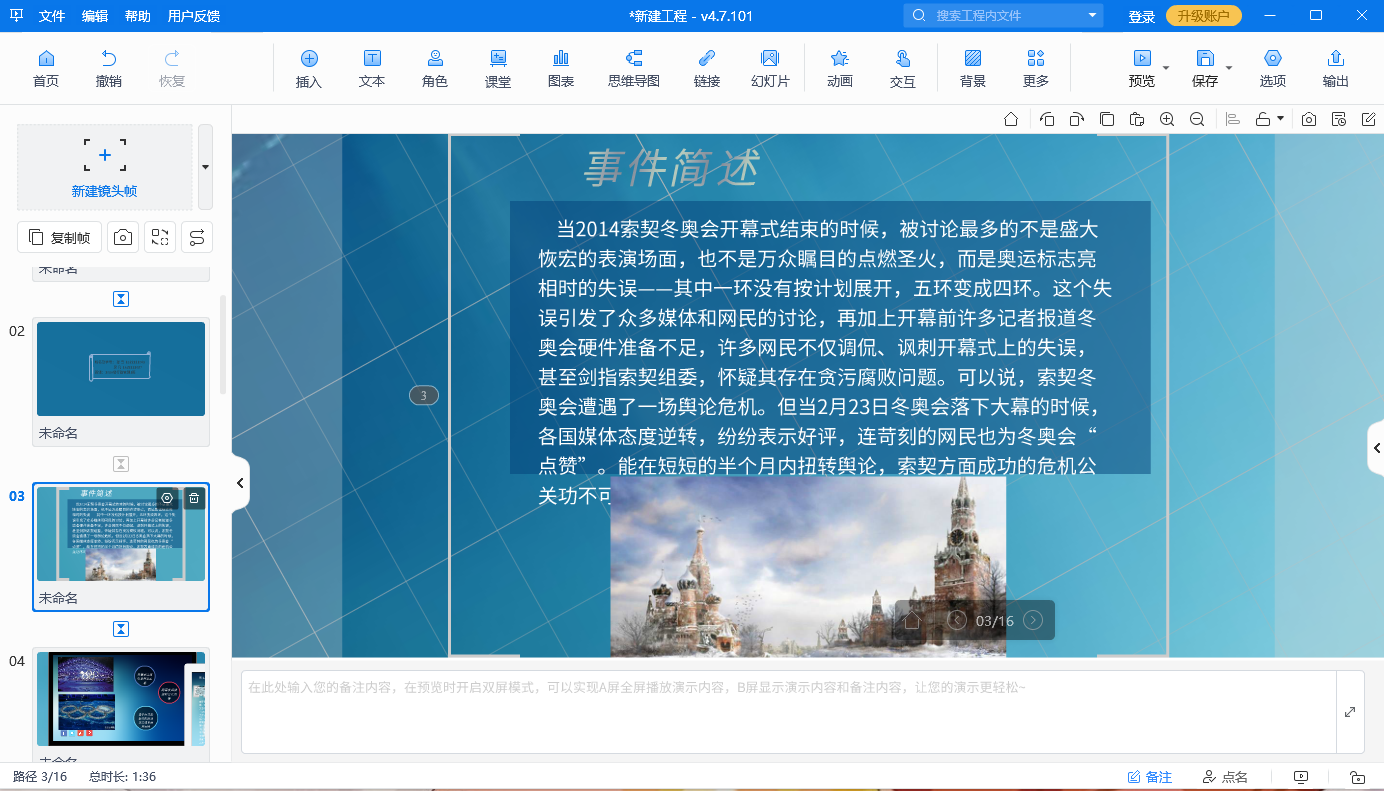The height and width of the screenshot is (791, 1384).
Task: Open the 交互 interaction tool
Action: [x=903, y=69]
